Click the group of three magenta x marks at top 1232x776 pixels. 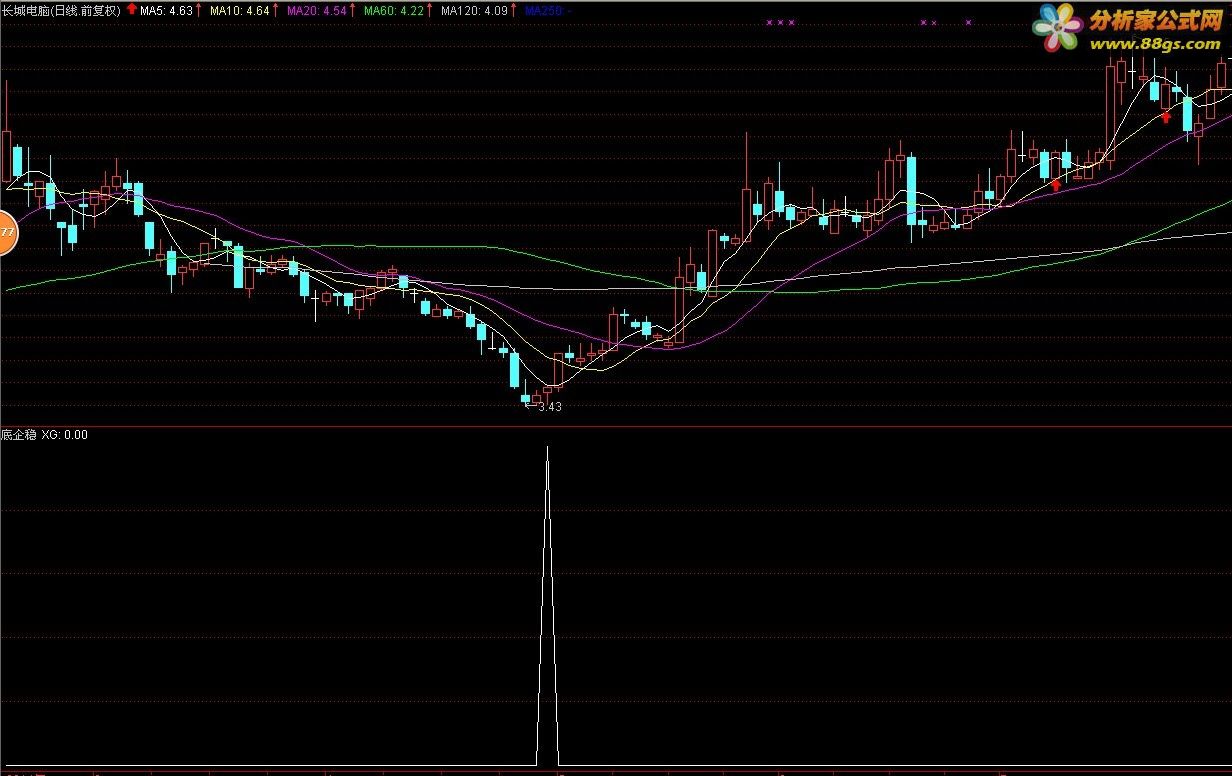(x=780, y=22)
